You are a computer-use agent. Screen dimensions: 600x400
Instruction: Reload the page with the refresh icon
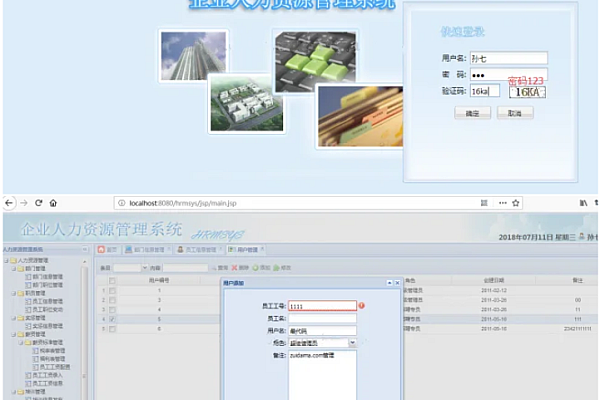39,203
